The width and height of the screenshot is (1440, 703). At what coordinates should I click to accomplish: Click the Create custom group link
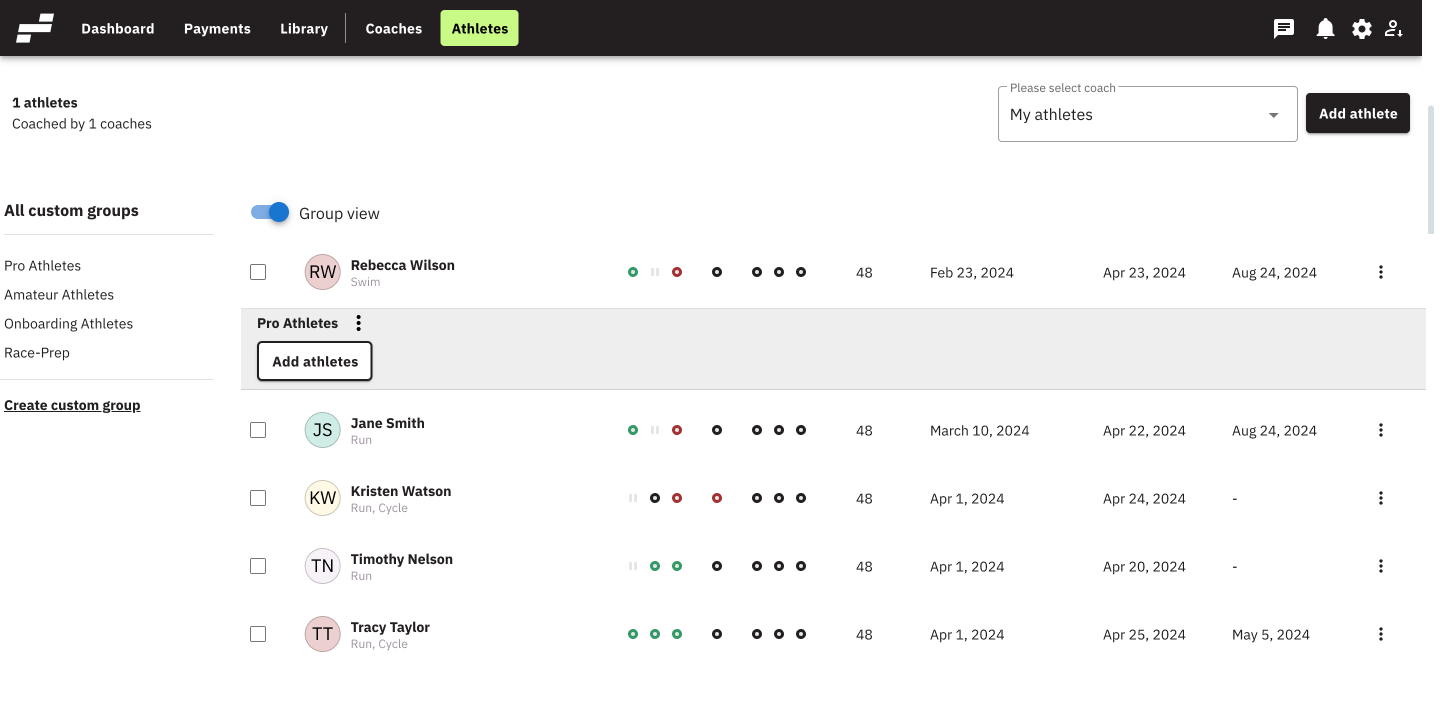[72, 405]
